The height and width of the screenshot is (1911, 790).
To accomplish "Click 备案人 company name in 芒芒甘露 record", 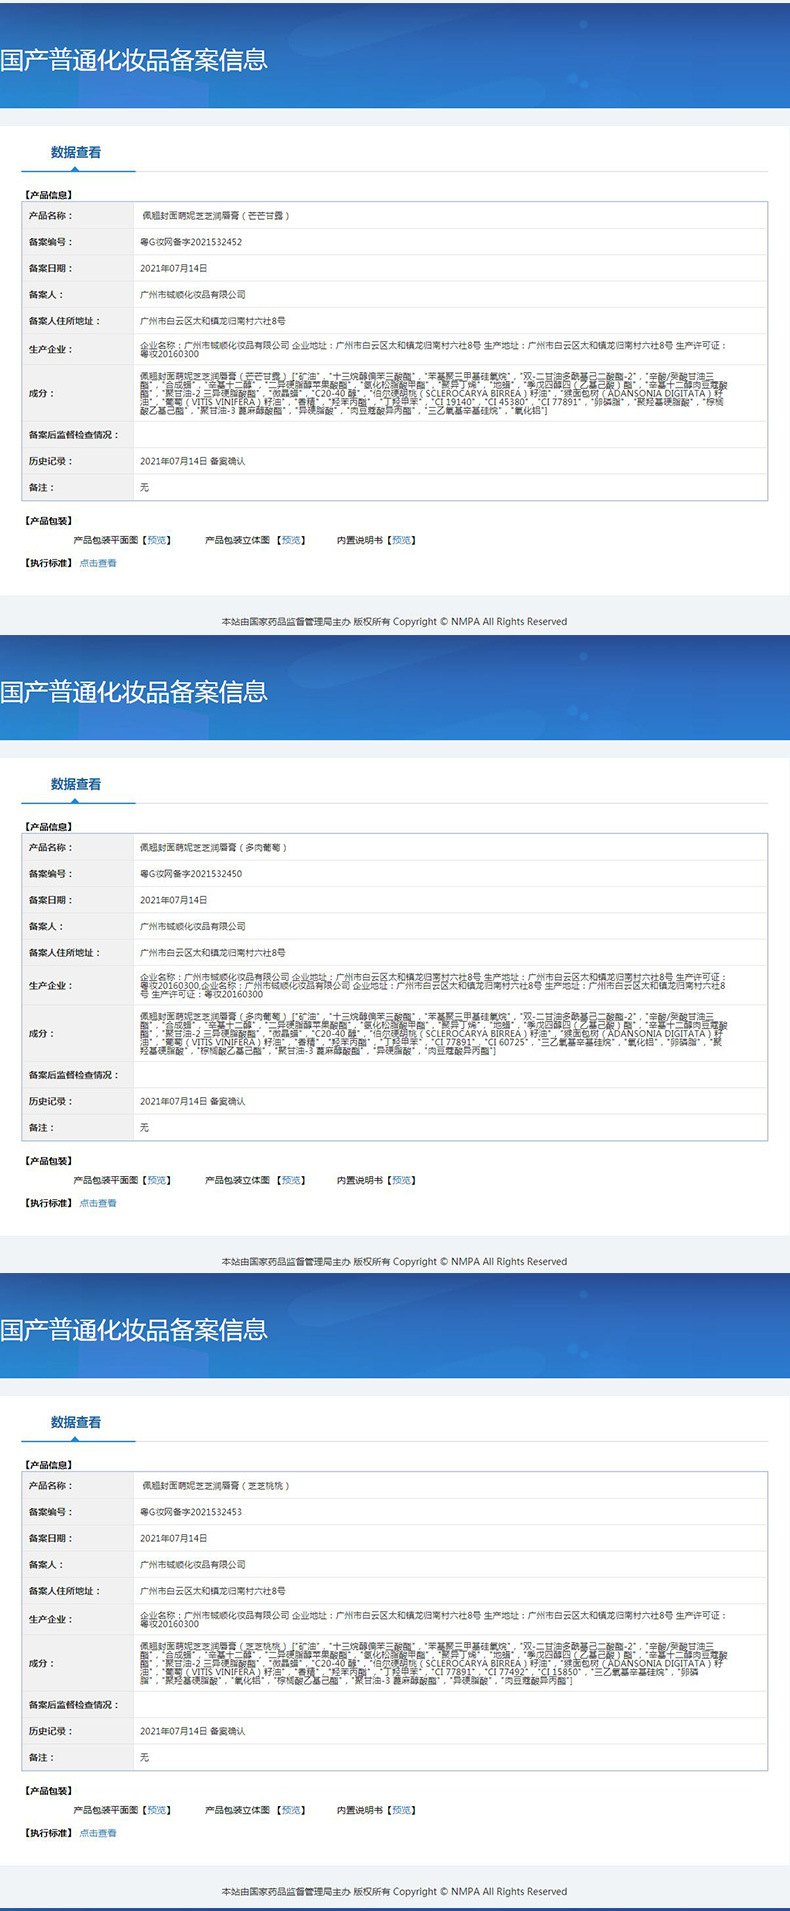I will pyautogui.click(x=193, y=295).
